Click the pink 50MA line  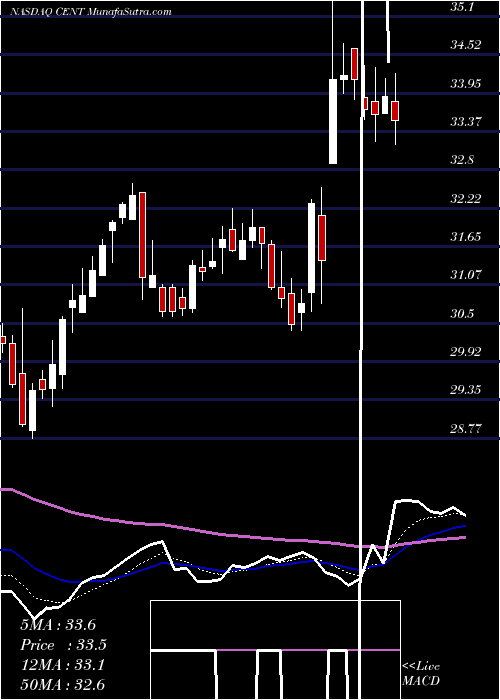pyautogui.click(x=232, y=535)
